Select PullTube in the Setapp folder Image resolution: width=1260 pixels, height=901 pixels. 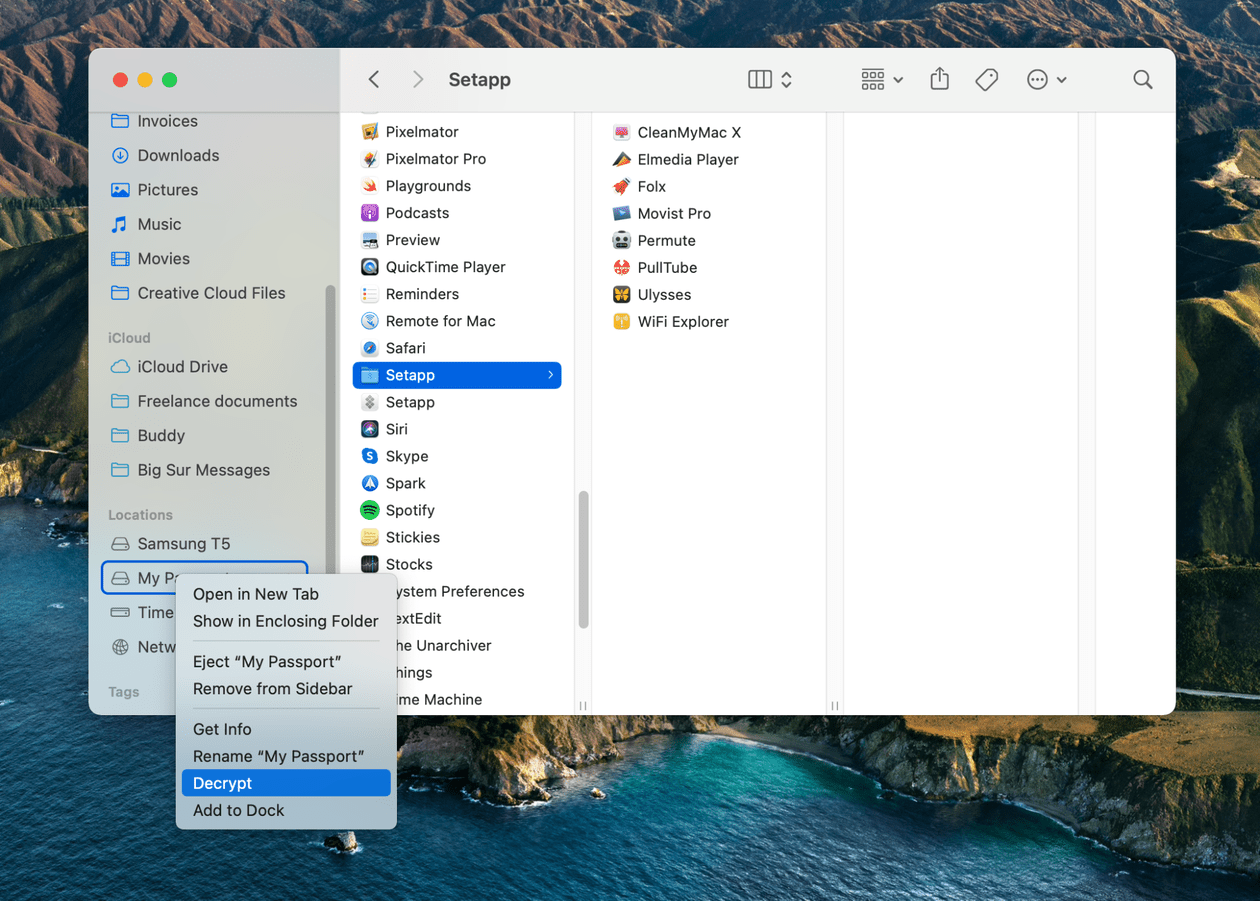pos(667,268)
